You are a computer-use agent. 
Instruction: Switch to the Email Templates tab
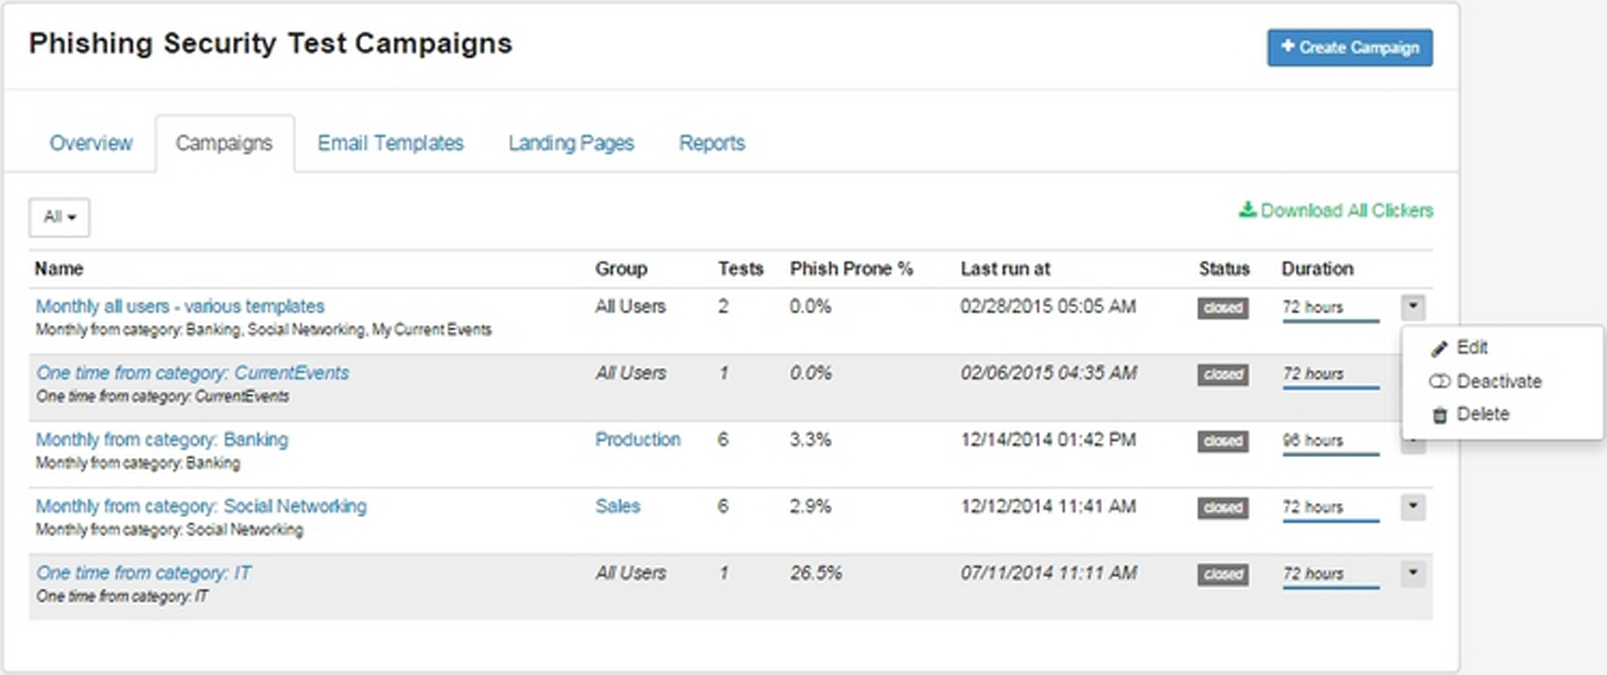point(390,143)
